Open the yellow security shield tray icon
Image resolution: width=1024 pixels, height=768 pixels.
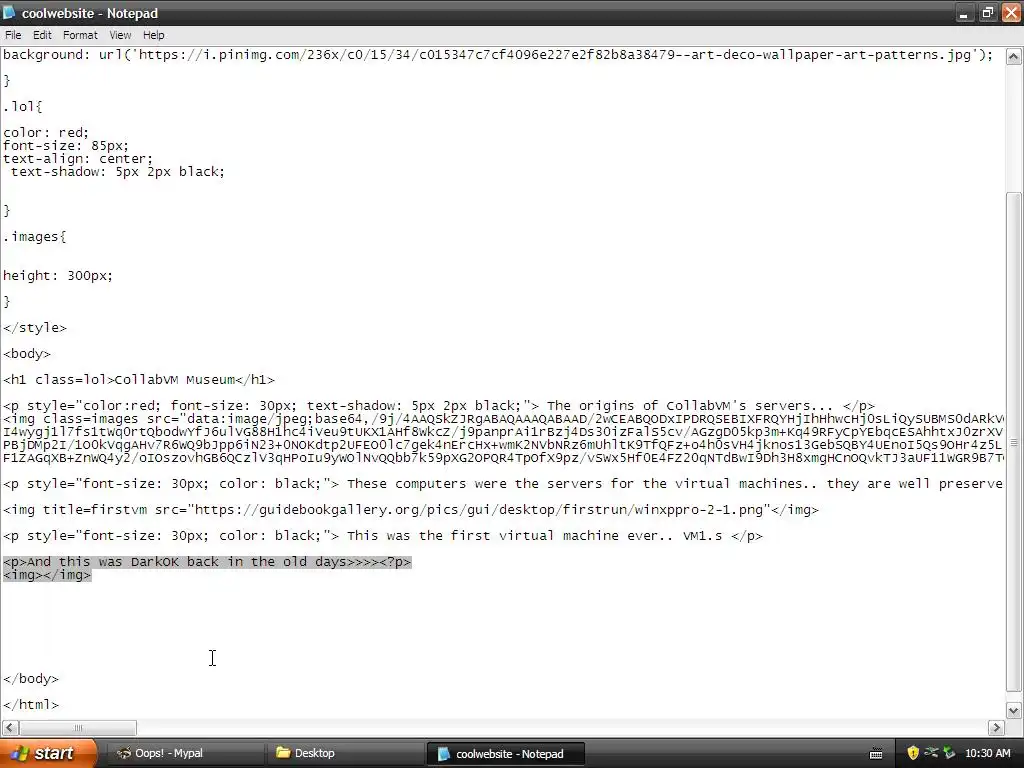pyautogui.click(x=913, y=753)
